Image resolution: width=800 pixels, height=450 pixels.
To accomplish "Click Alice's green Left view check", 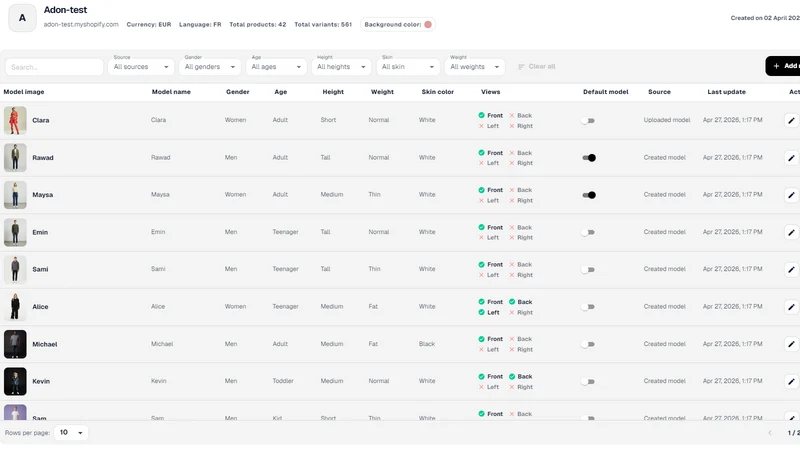I will 481,312.
